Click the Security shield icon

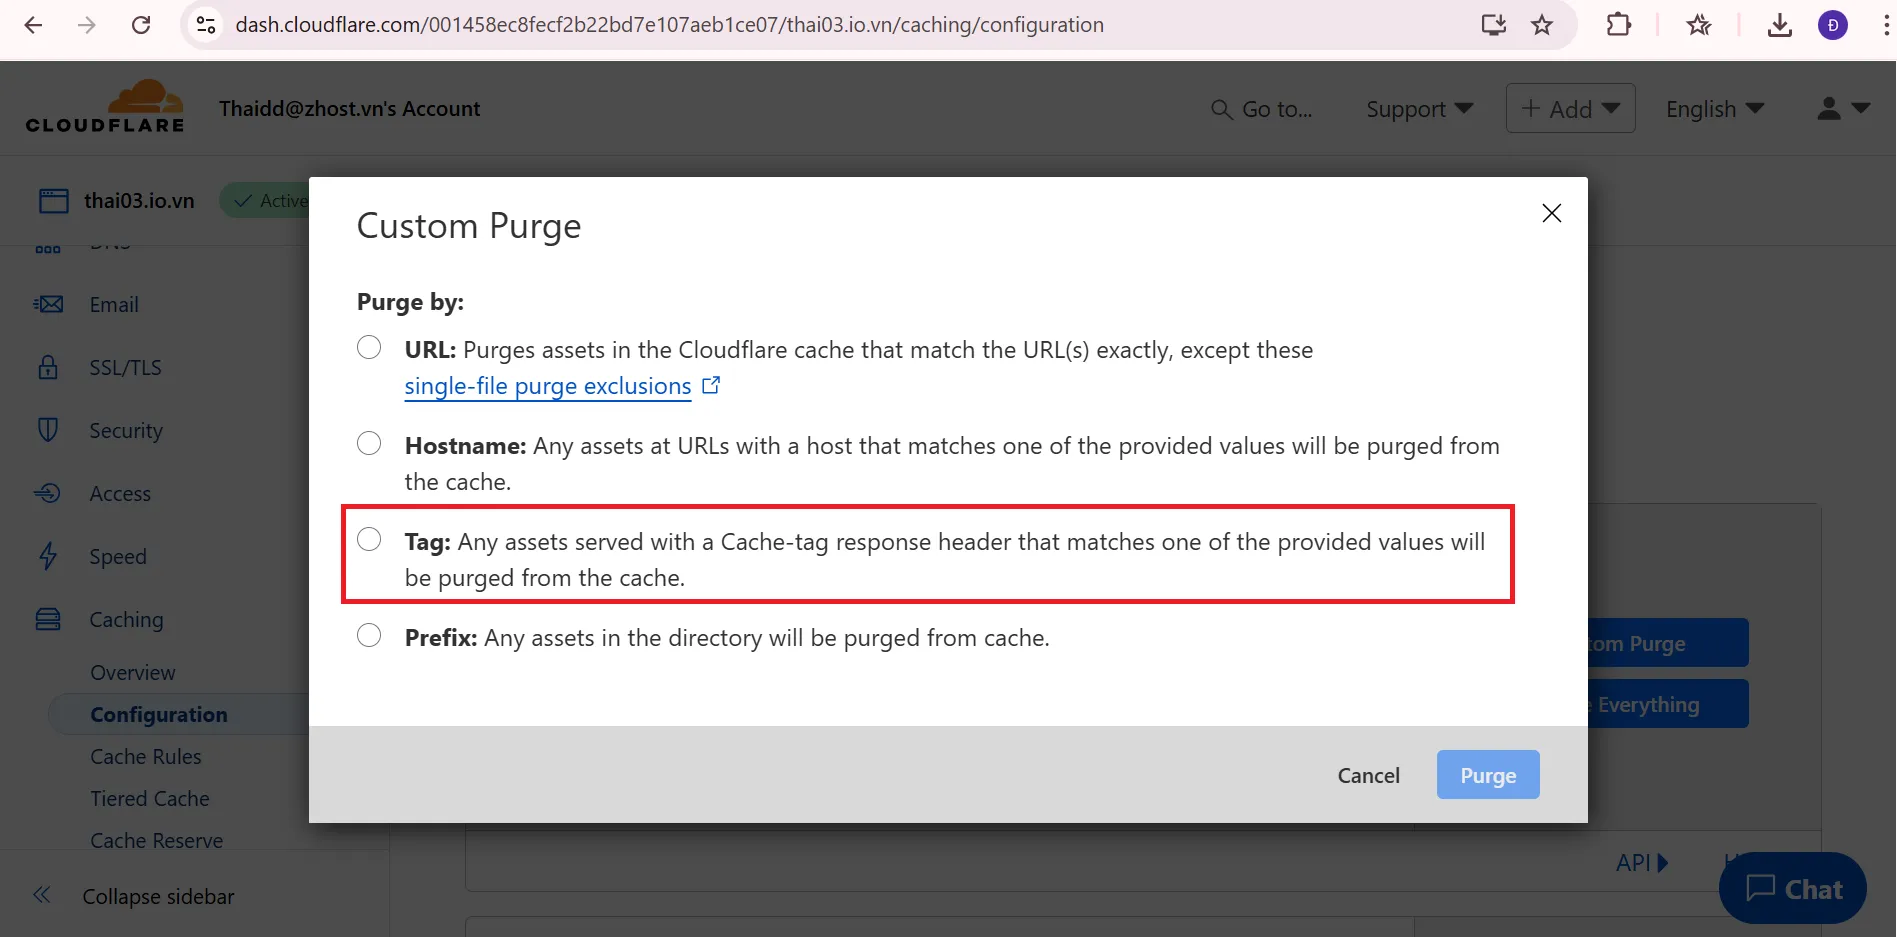click(x=48, y=430)
